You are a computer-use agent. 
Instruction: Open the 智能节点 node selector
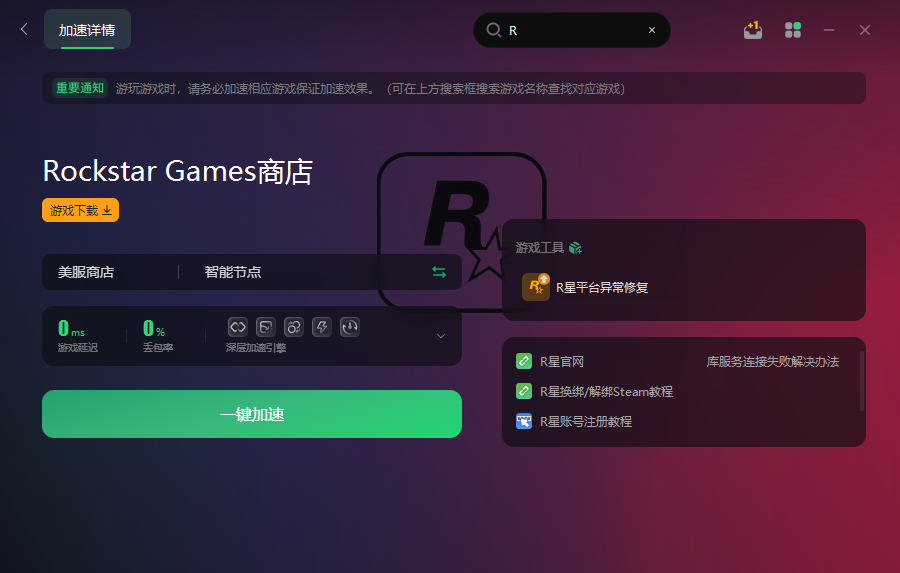tap(233, 272)
